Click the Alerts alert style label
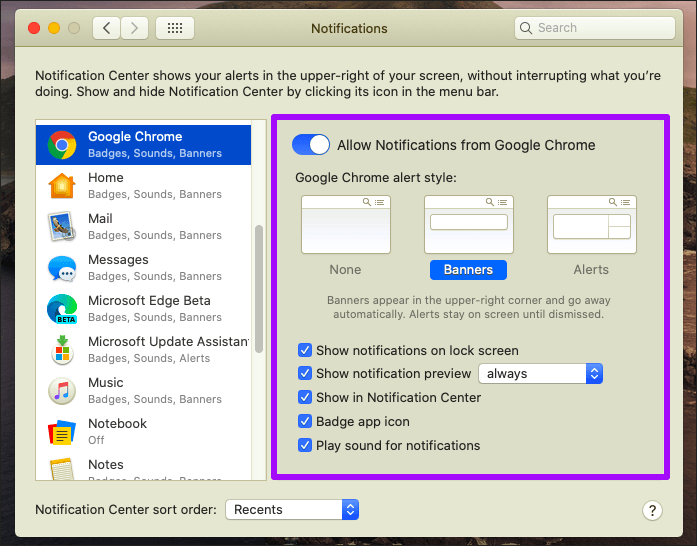Image resolution: width=697 pixels, height=546 pixels. click(x=591, y=269)
